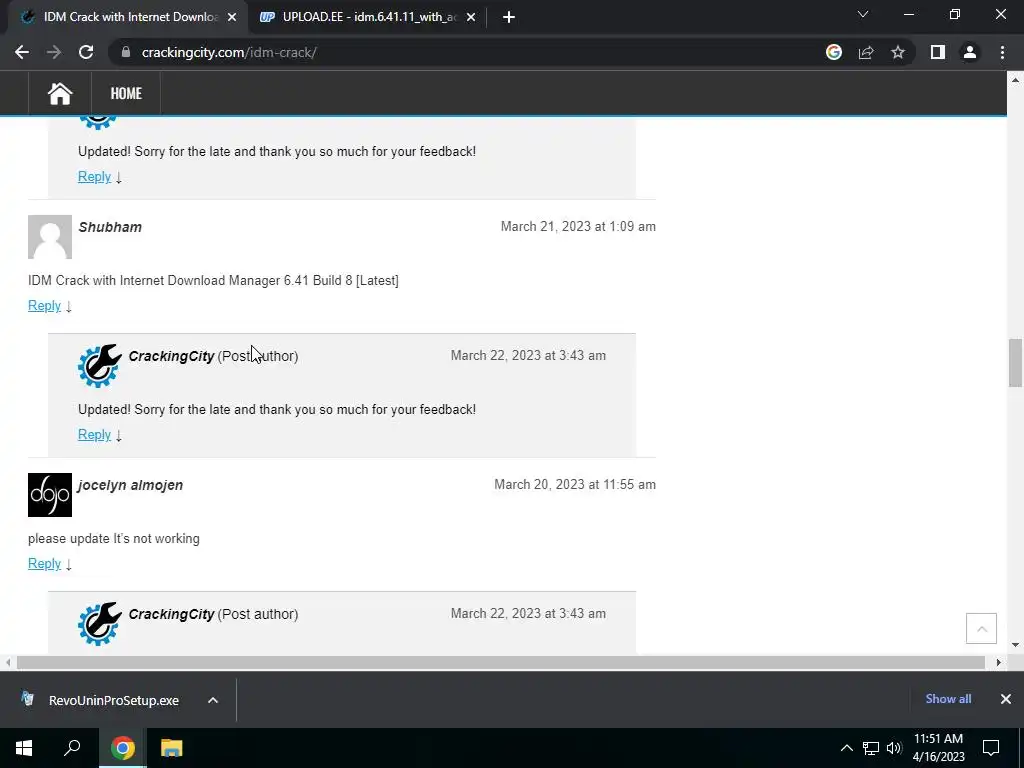Open the Windows notification center
Image resolution: width=1024 pixels, height=768 pixels.
coord(991,748)
